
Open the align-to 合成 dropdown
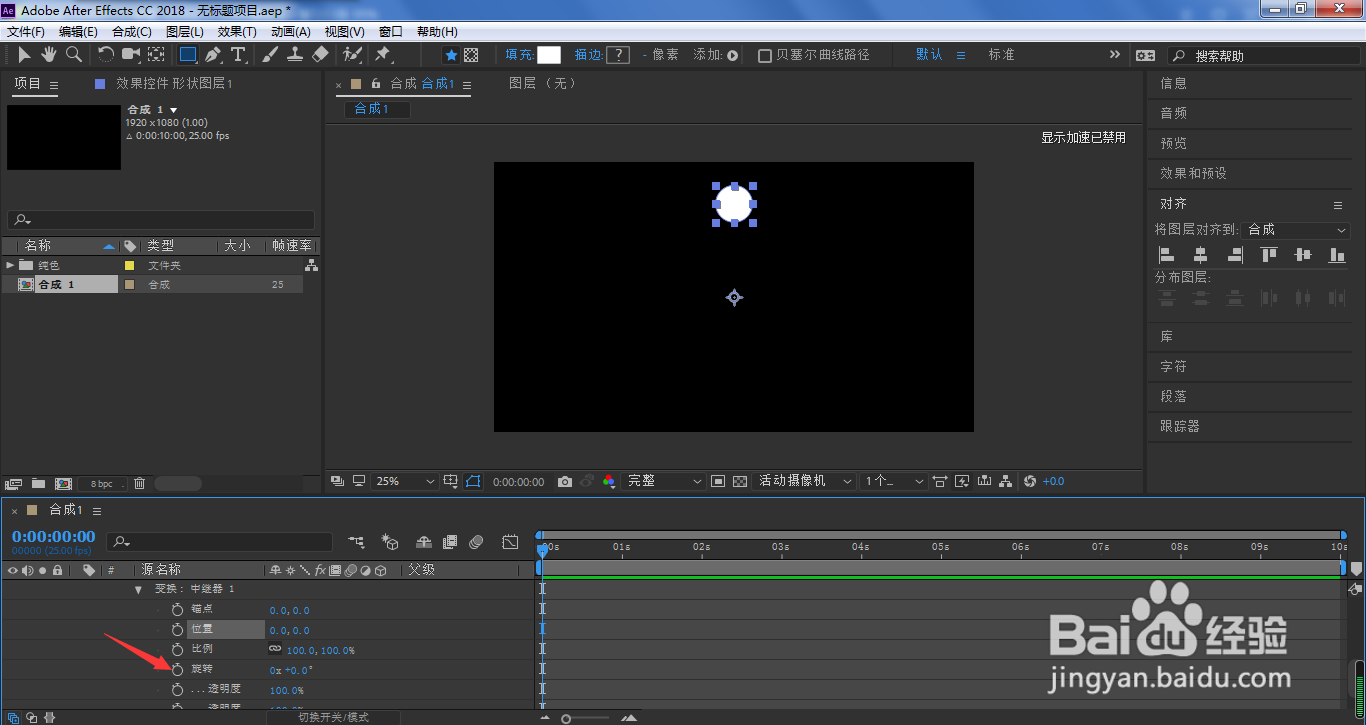tap(1297, 229)
